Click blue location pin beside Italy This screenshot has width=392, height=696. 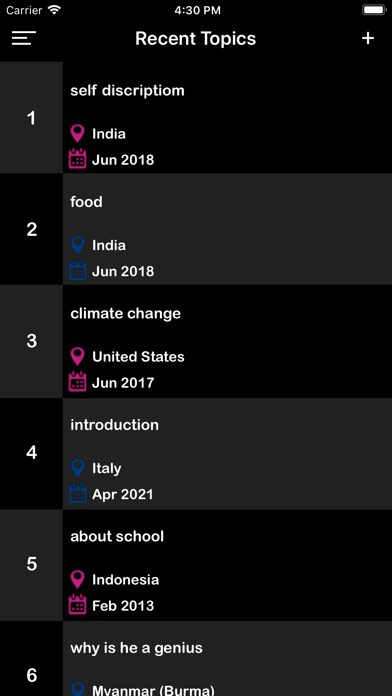click(x=77, y=468)
